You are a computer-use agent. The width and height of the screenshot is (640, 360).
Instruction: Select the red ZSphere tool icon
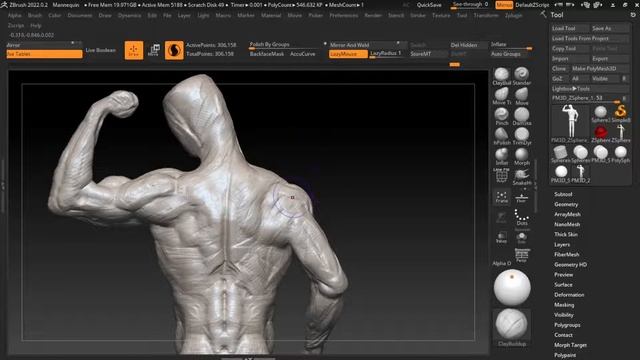[x=600, y=132]
